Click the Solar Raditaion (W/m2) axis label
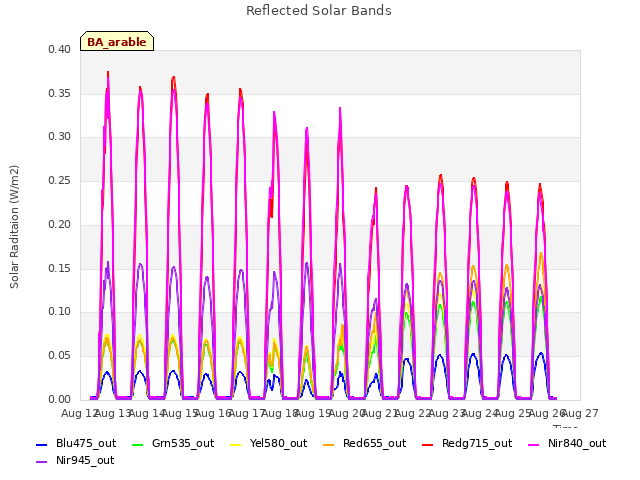 (x=14, y=227)
